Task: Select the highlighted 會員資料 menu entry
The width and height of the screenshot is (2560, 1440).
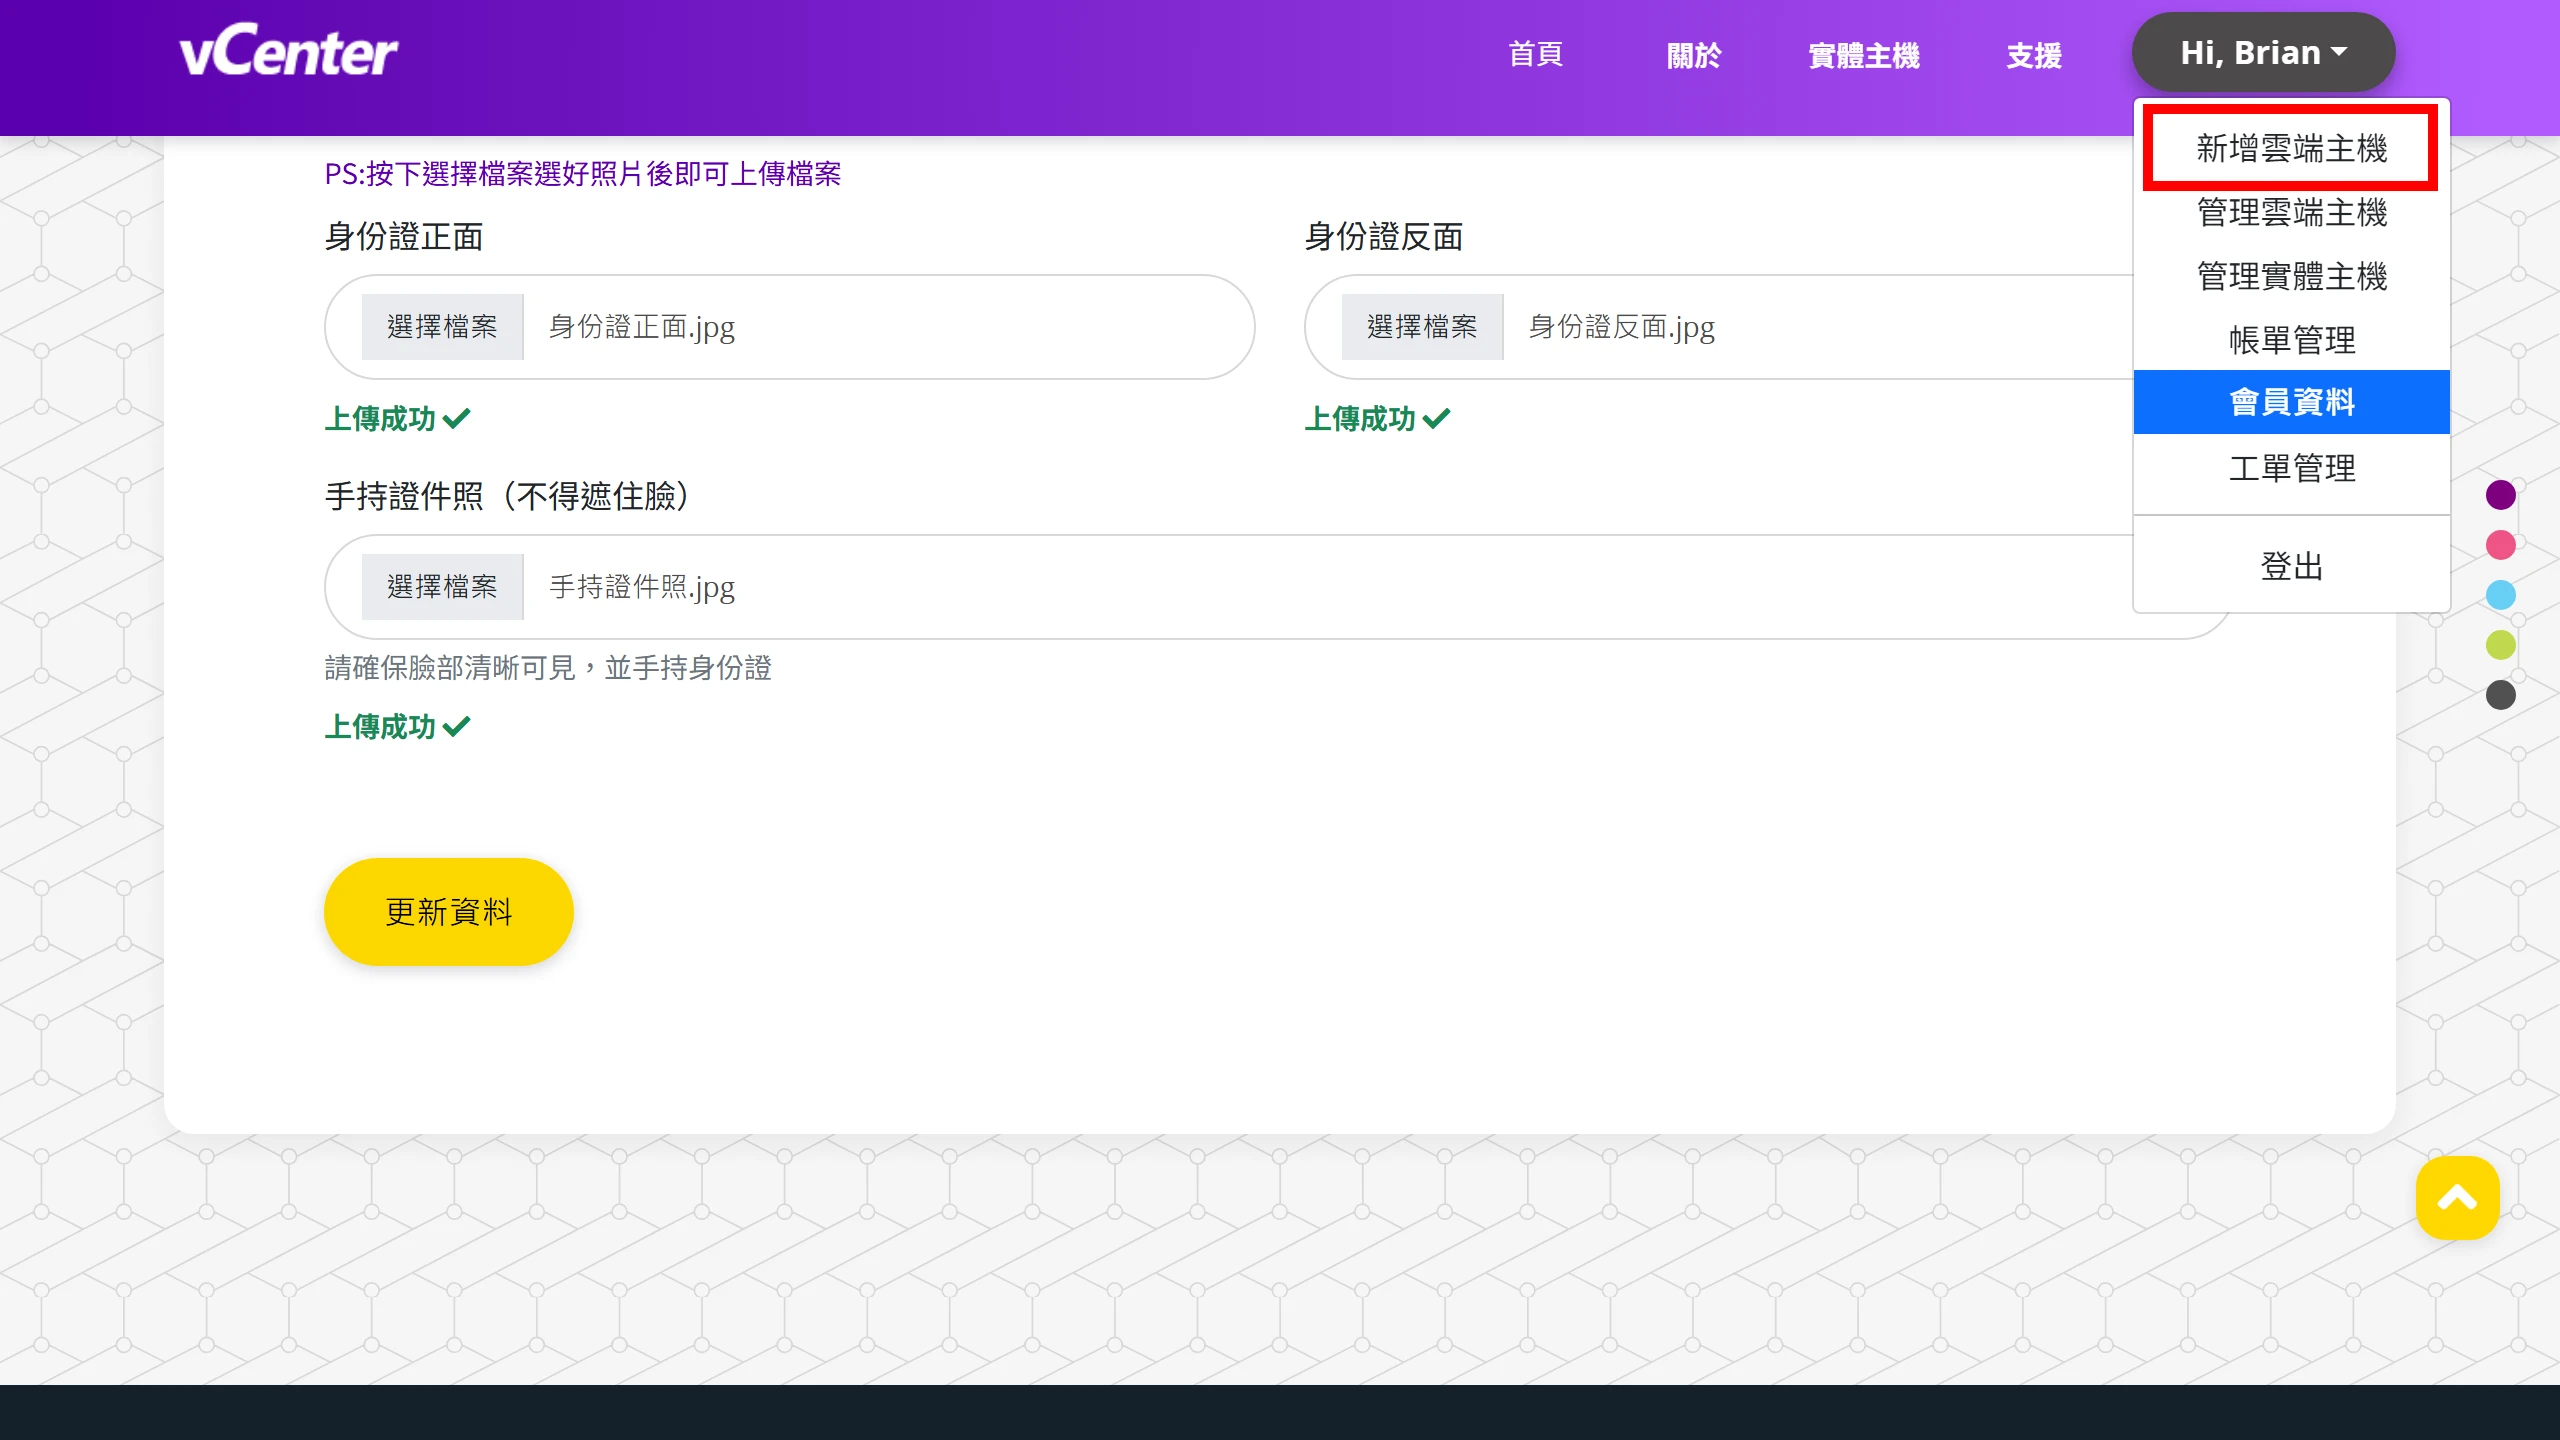Action: 2291,401
